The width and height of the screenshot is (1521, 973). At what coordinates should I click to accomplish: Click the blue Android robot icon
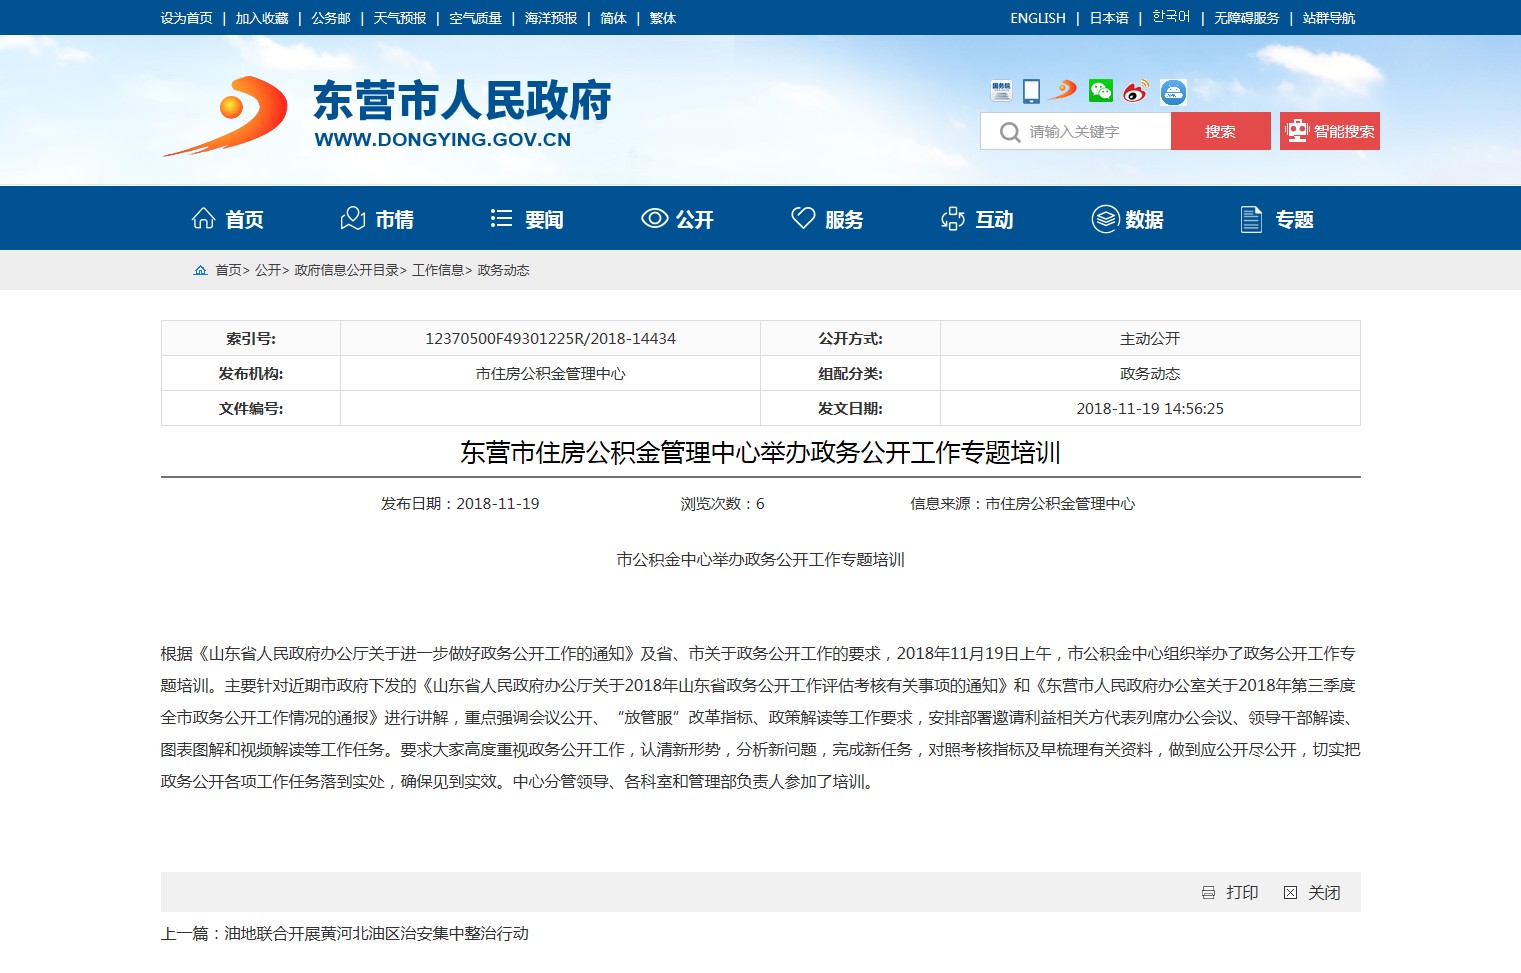[1173, 92]
